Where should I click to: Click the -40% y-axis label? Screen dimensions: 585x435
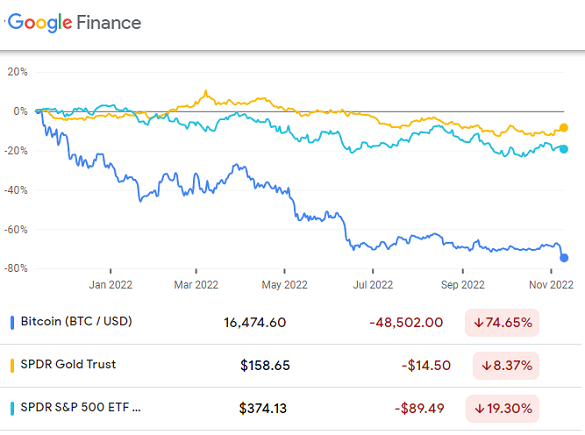pos(16,190)
